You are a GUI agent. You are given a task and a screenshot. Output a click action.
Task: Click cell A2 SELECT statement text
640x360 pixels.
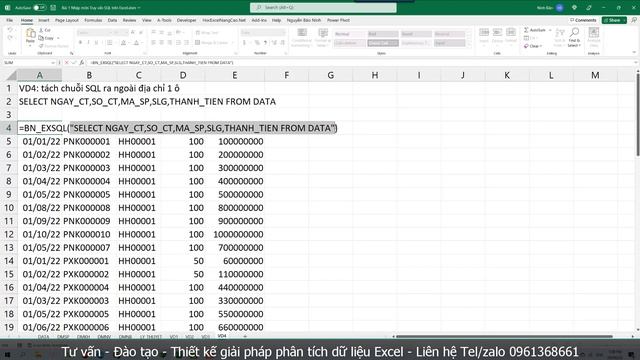(x=147, y=102)
